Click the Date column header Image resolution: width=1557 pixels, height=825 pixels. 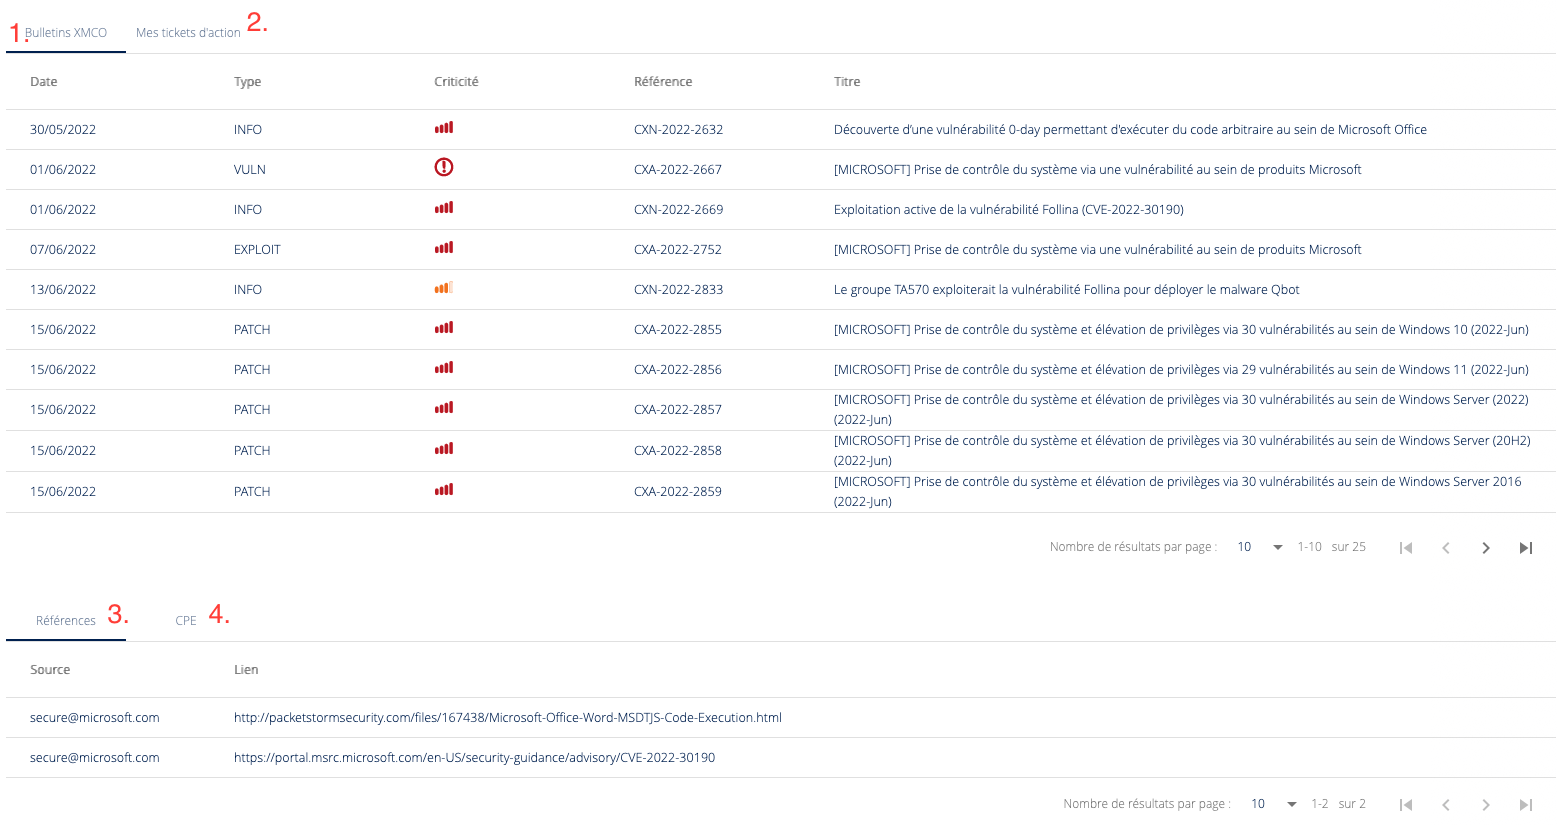pos(44,82)
